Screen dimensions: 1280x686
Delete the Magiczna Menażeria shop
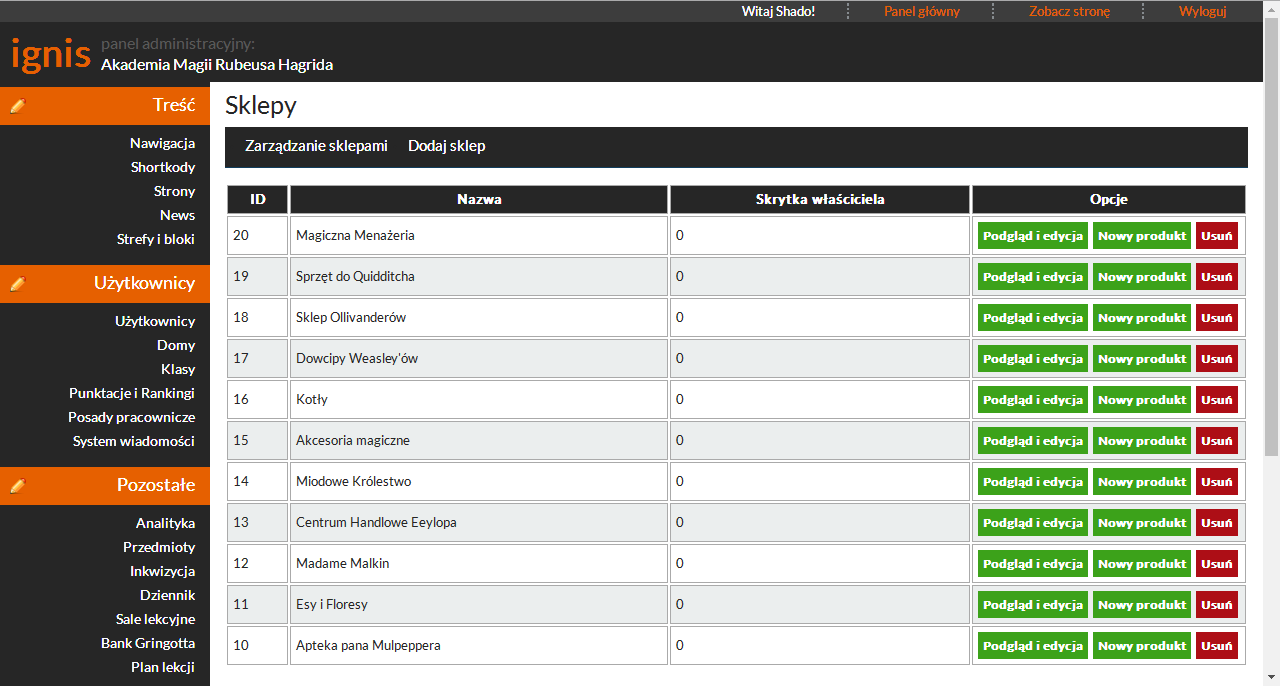[x=1216, y=236]
